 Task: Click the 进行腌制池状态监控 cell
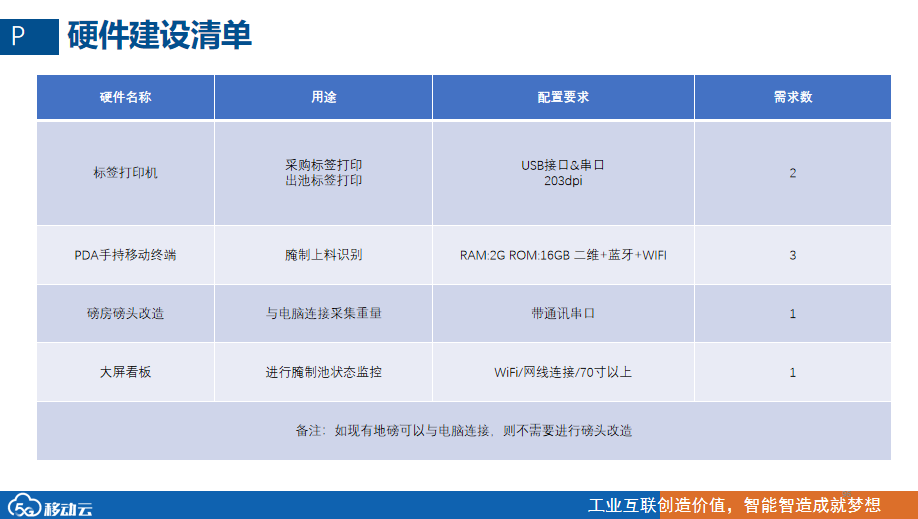click(x=323, y=372)
